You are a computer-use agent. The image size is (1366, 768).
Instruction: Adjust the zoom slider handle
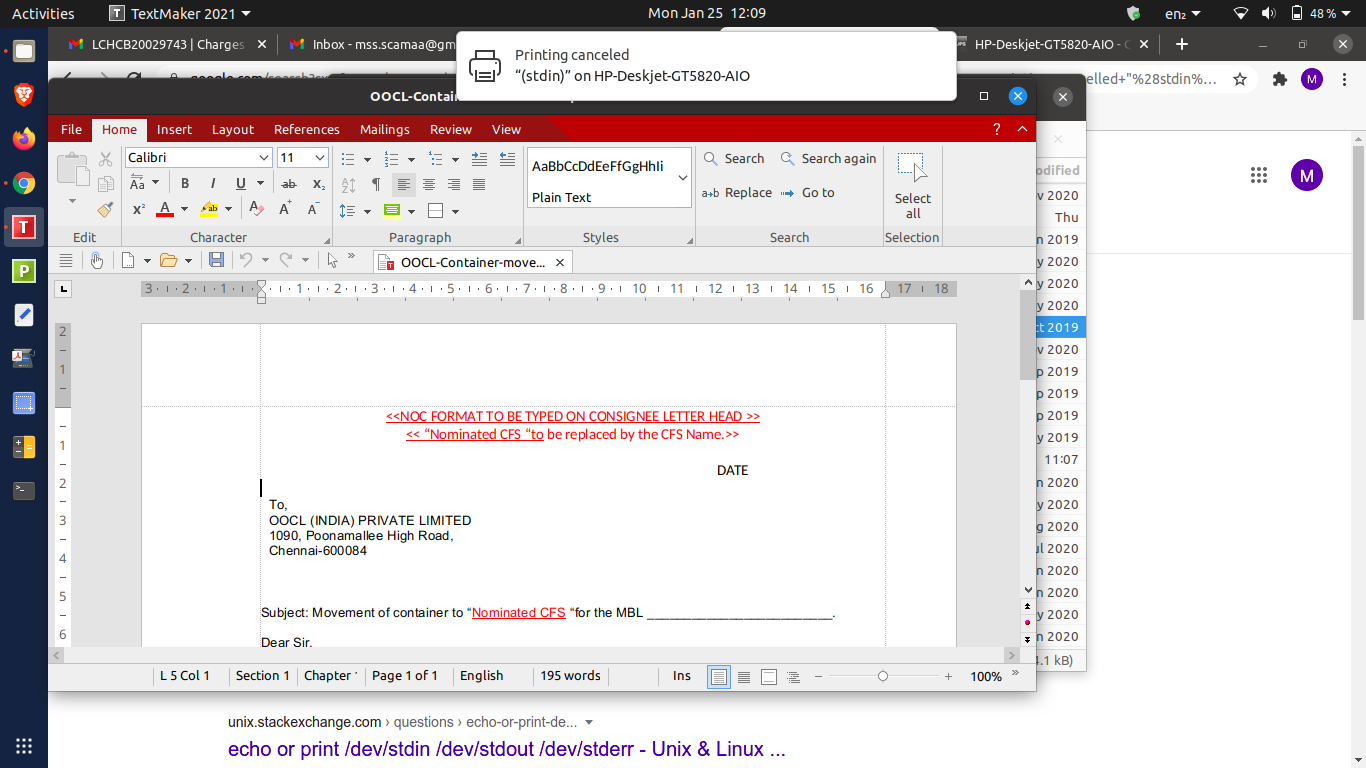pos(882,677)
